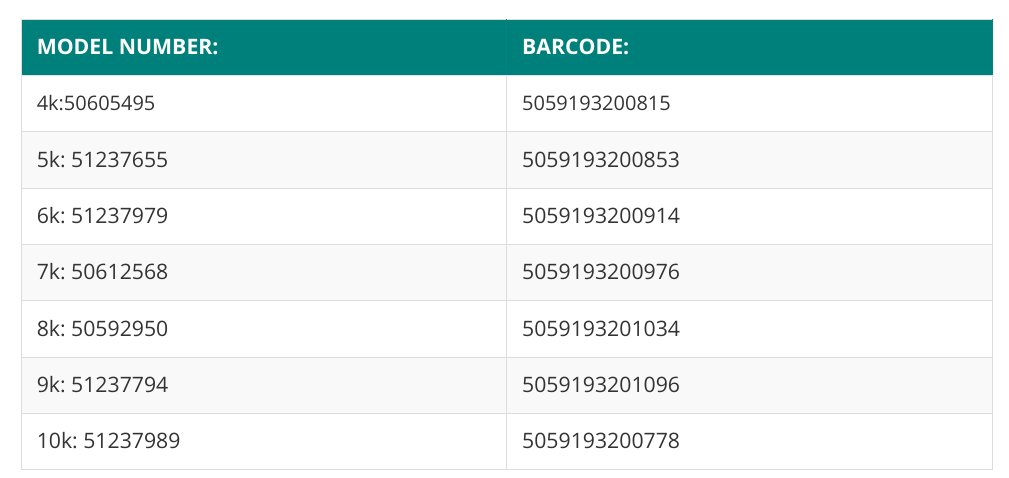
Task: Click barcode 5059193201034
Action: pos(600,329)
